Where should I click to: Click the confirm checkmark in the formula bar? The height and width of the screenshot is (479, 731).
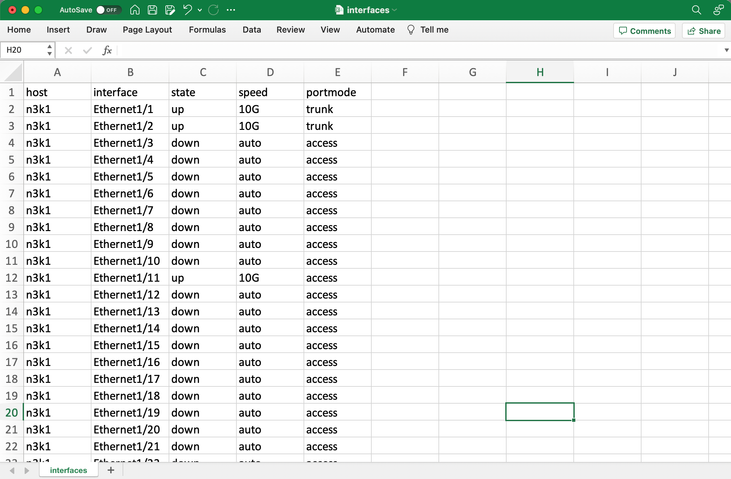pyautogui.click(x=87, y=50)
